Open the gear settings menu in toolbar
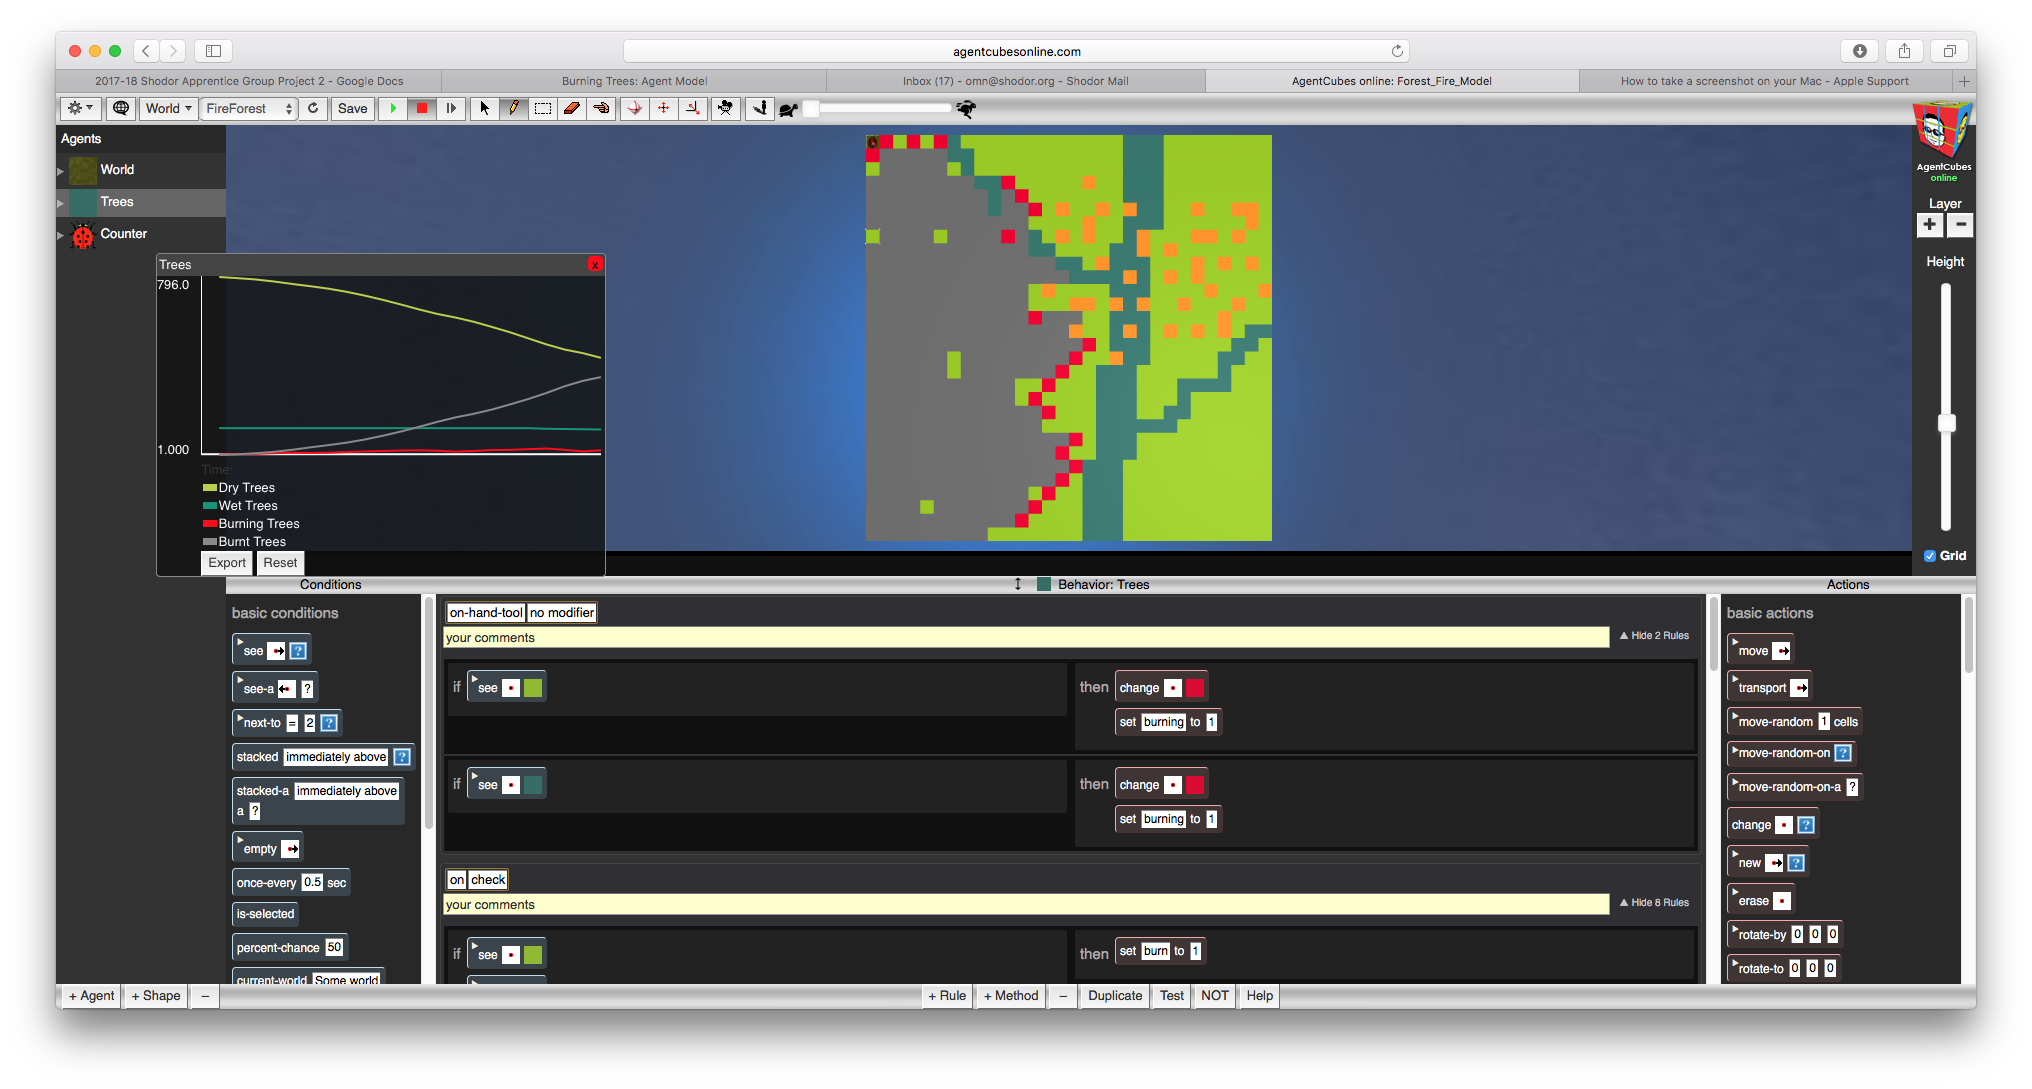The width and height of the screenshot is (2032, 1089). 79,108
